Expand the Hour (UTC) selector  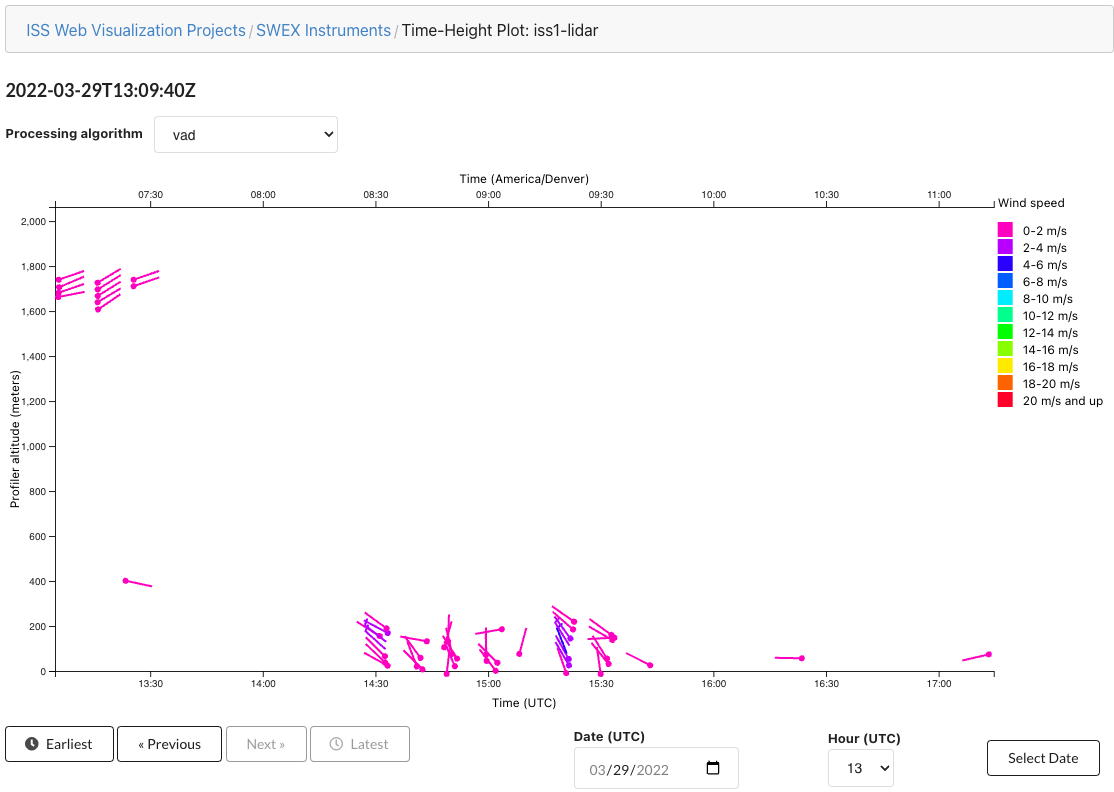click(860, 769)
